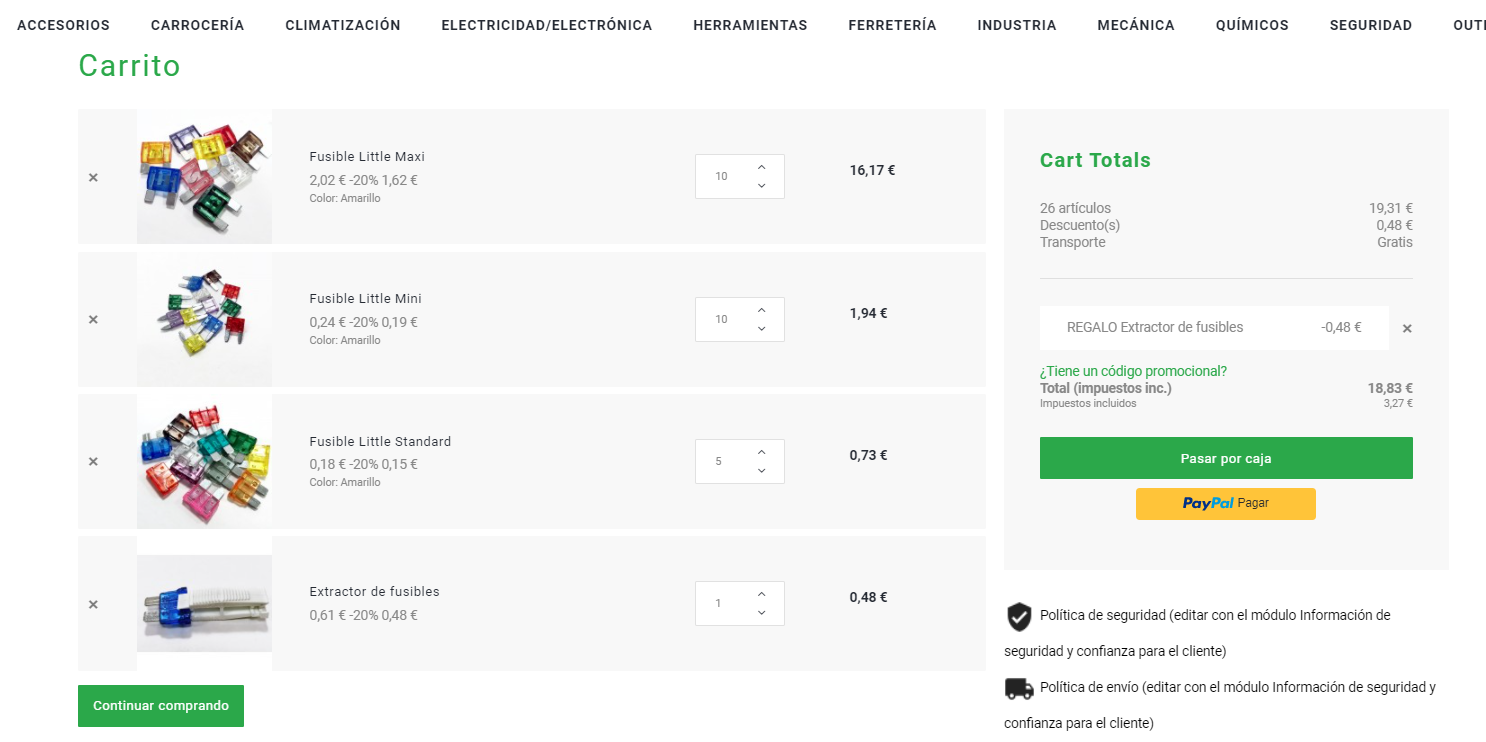Click the Pasar por caja button
The width and height of the screenshot is (1486, 742).
1226,458
